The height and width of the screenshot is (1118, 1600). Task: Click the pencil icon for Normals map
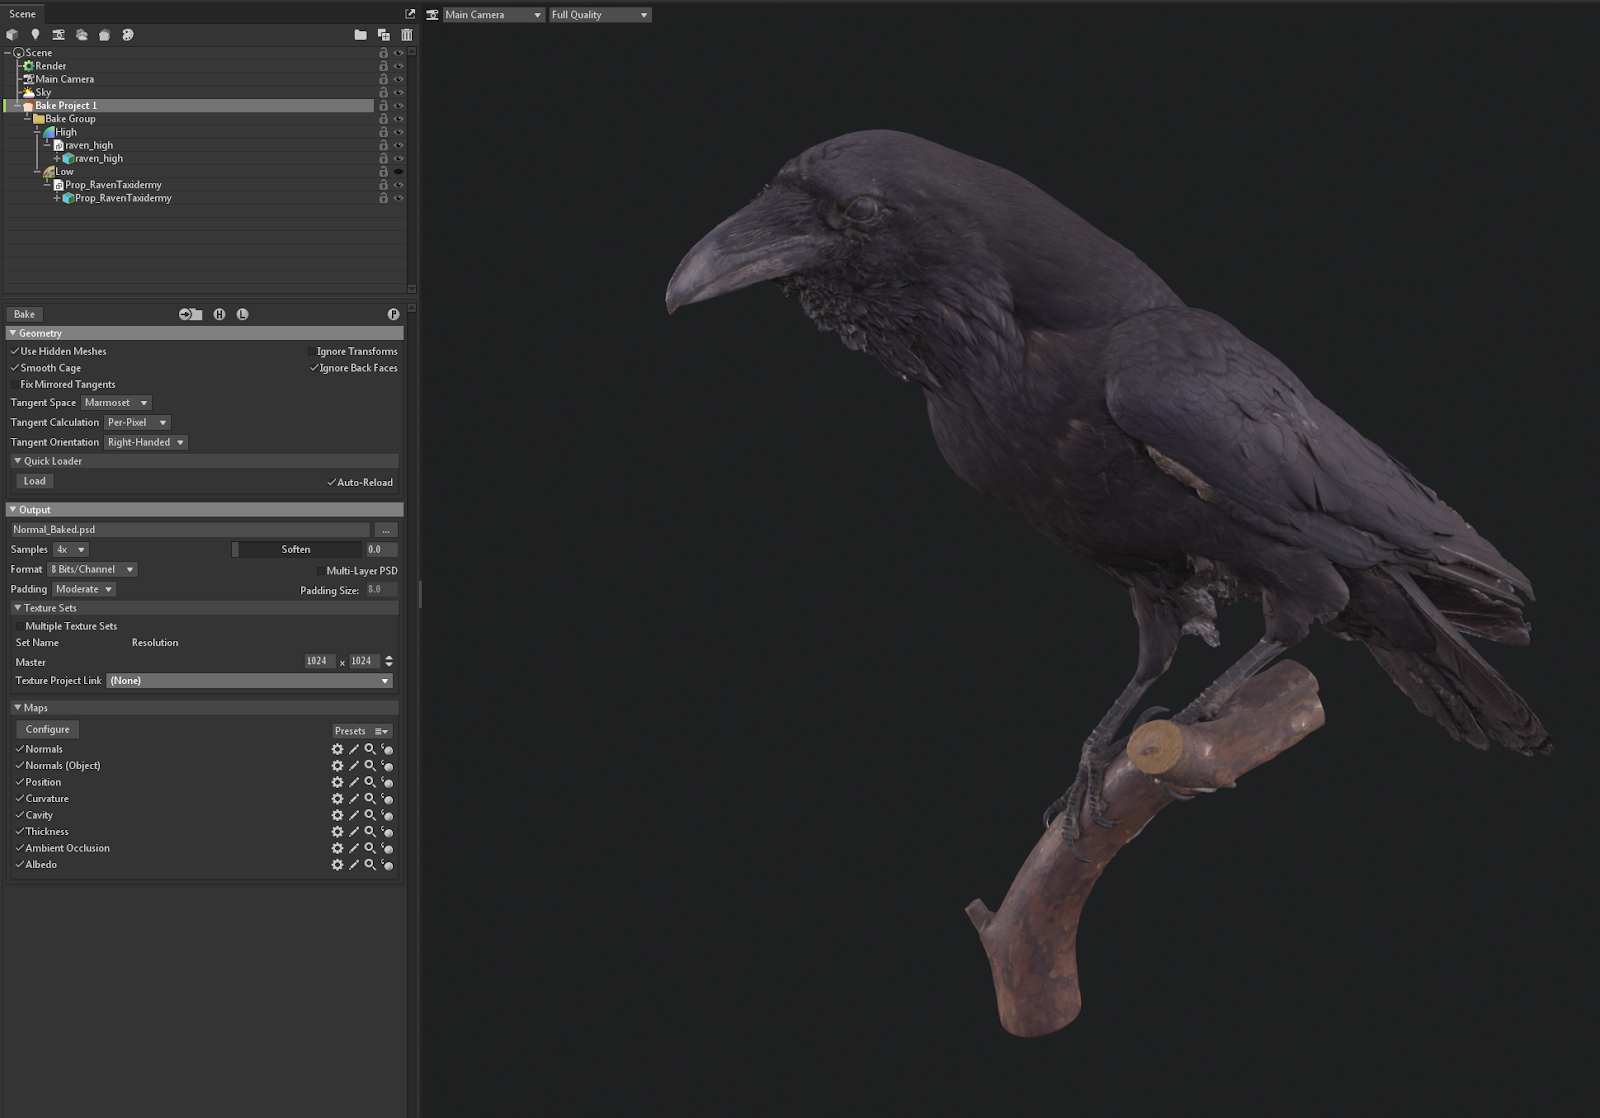coord(353,749)
